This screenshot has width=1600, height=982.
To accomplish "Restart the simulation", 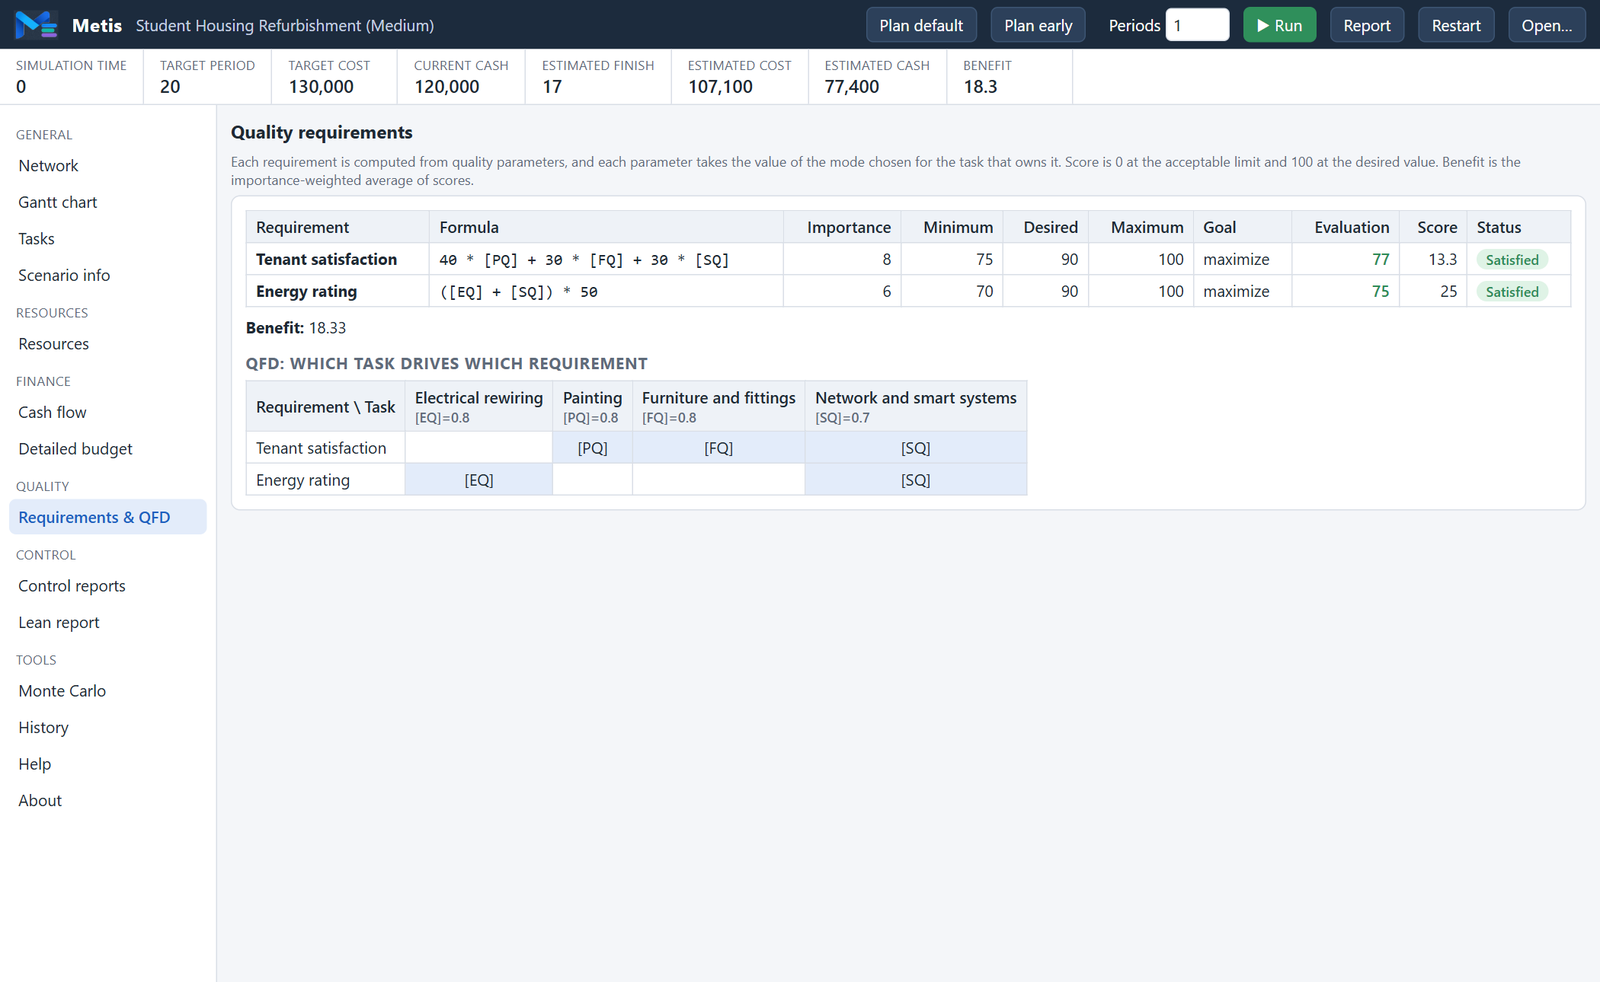I will [1456, 25].
